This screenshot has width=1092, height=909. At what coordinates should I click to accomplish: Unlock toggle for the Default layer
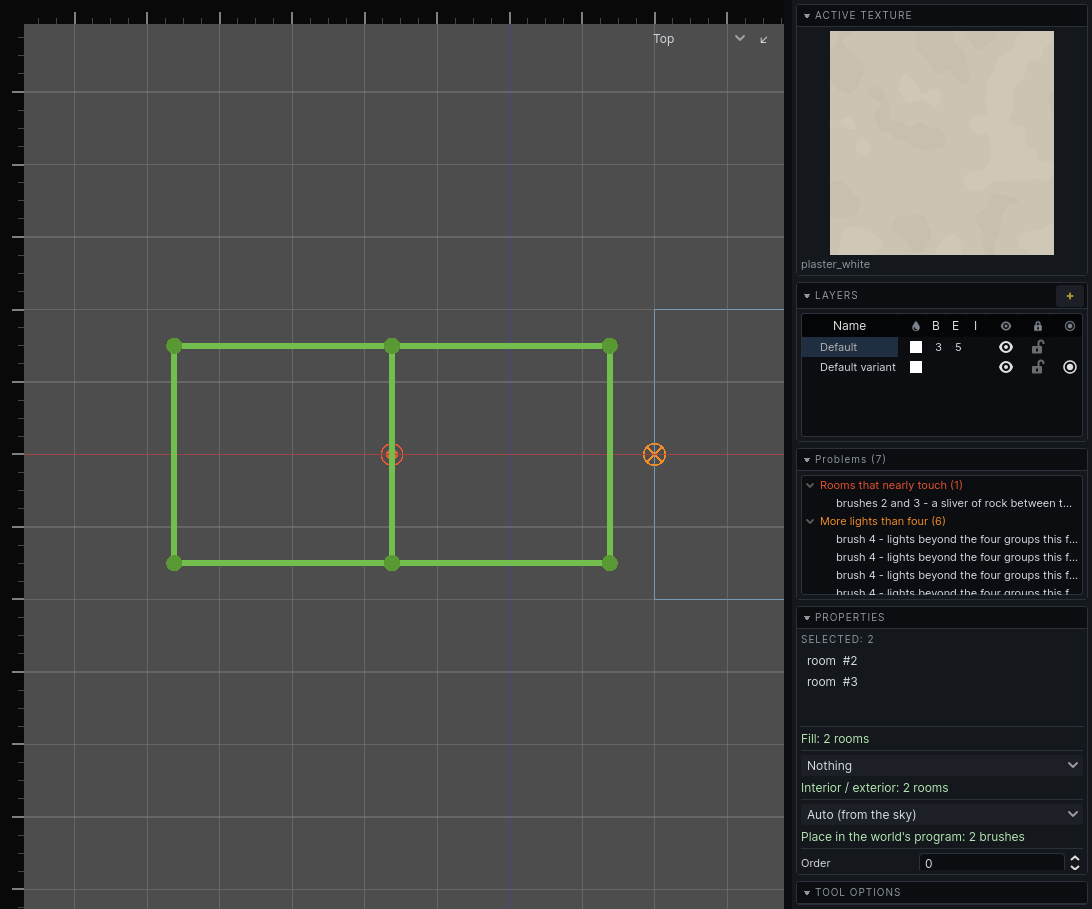tap(1037, 347)
